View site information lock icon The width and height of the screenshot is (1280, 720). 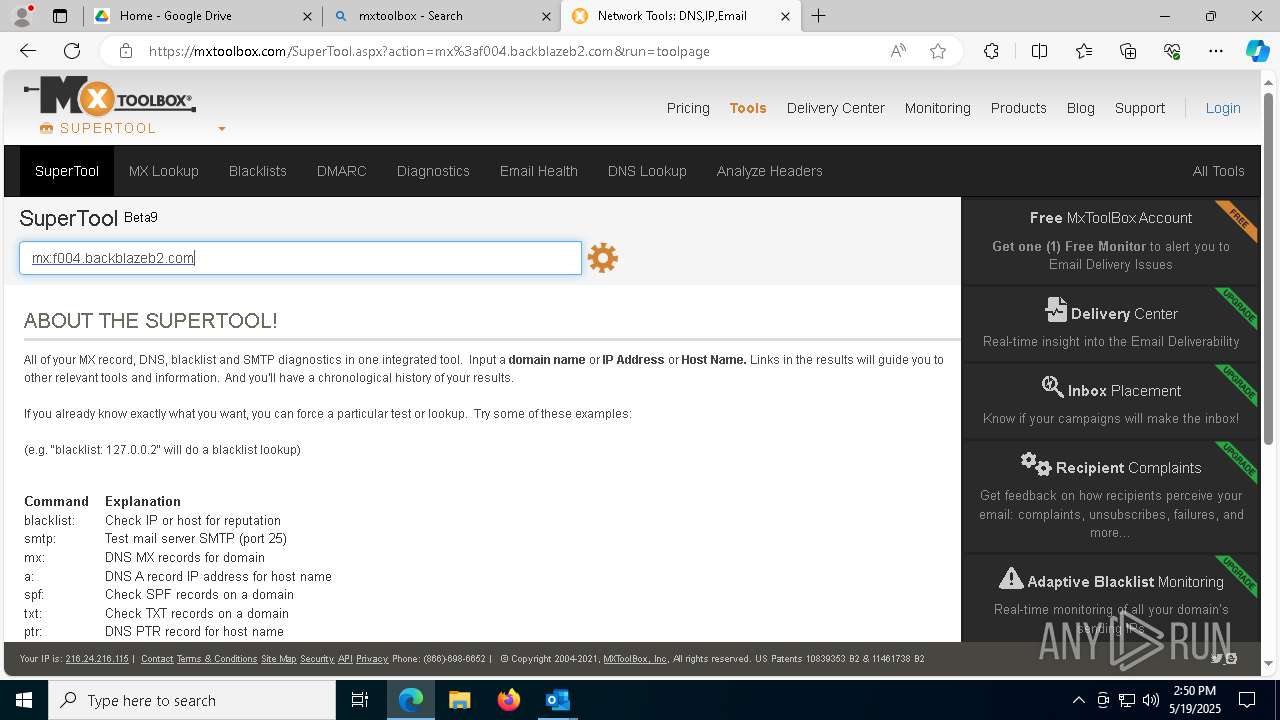(125, 51)
